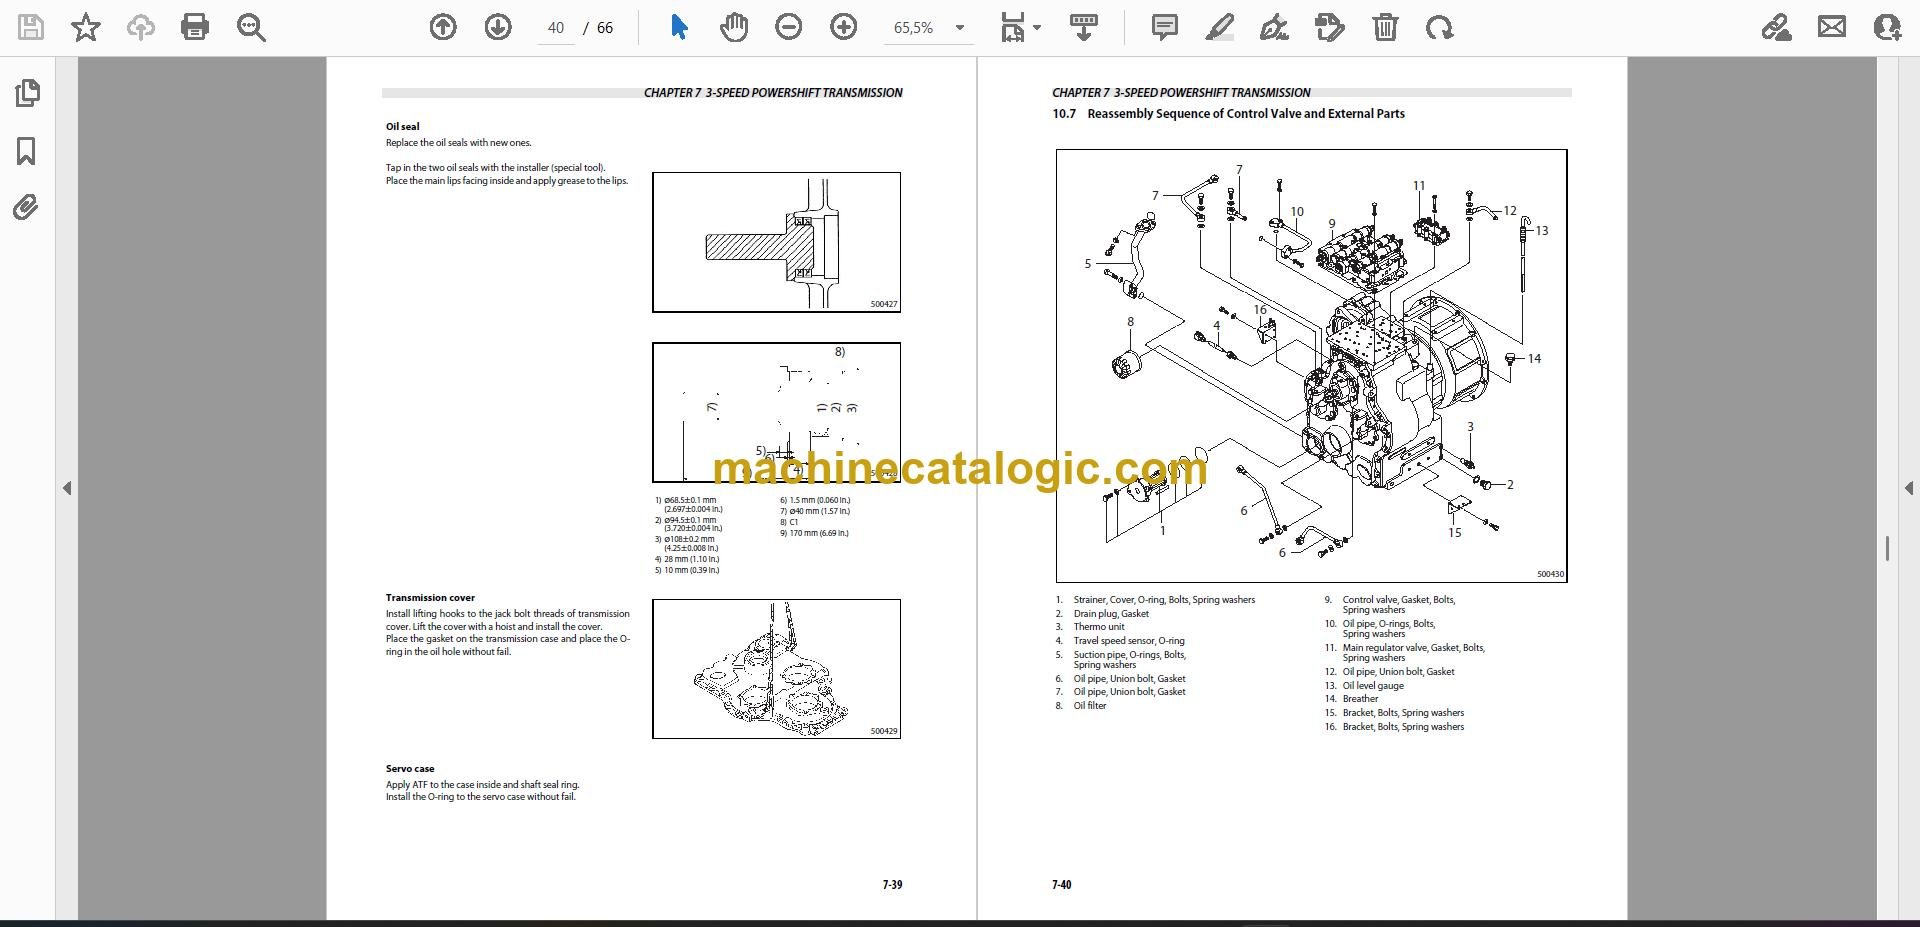Zoom out with the minus icon
Screen dimensions: 1920x927
pos(789,28)
